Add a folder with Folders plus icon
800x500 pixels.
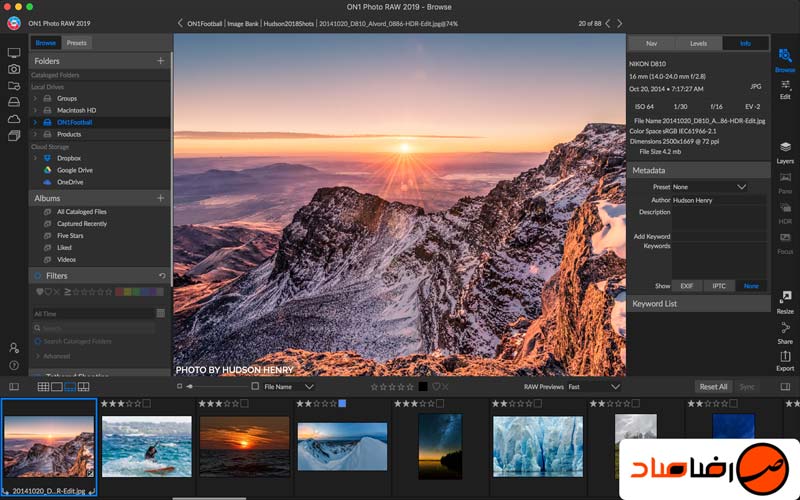coord(160,61)
